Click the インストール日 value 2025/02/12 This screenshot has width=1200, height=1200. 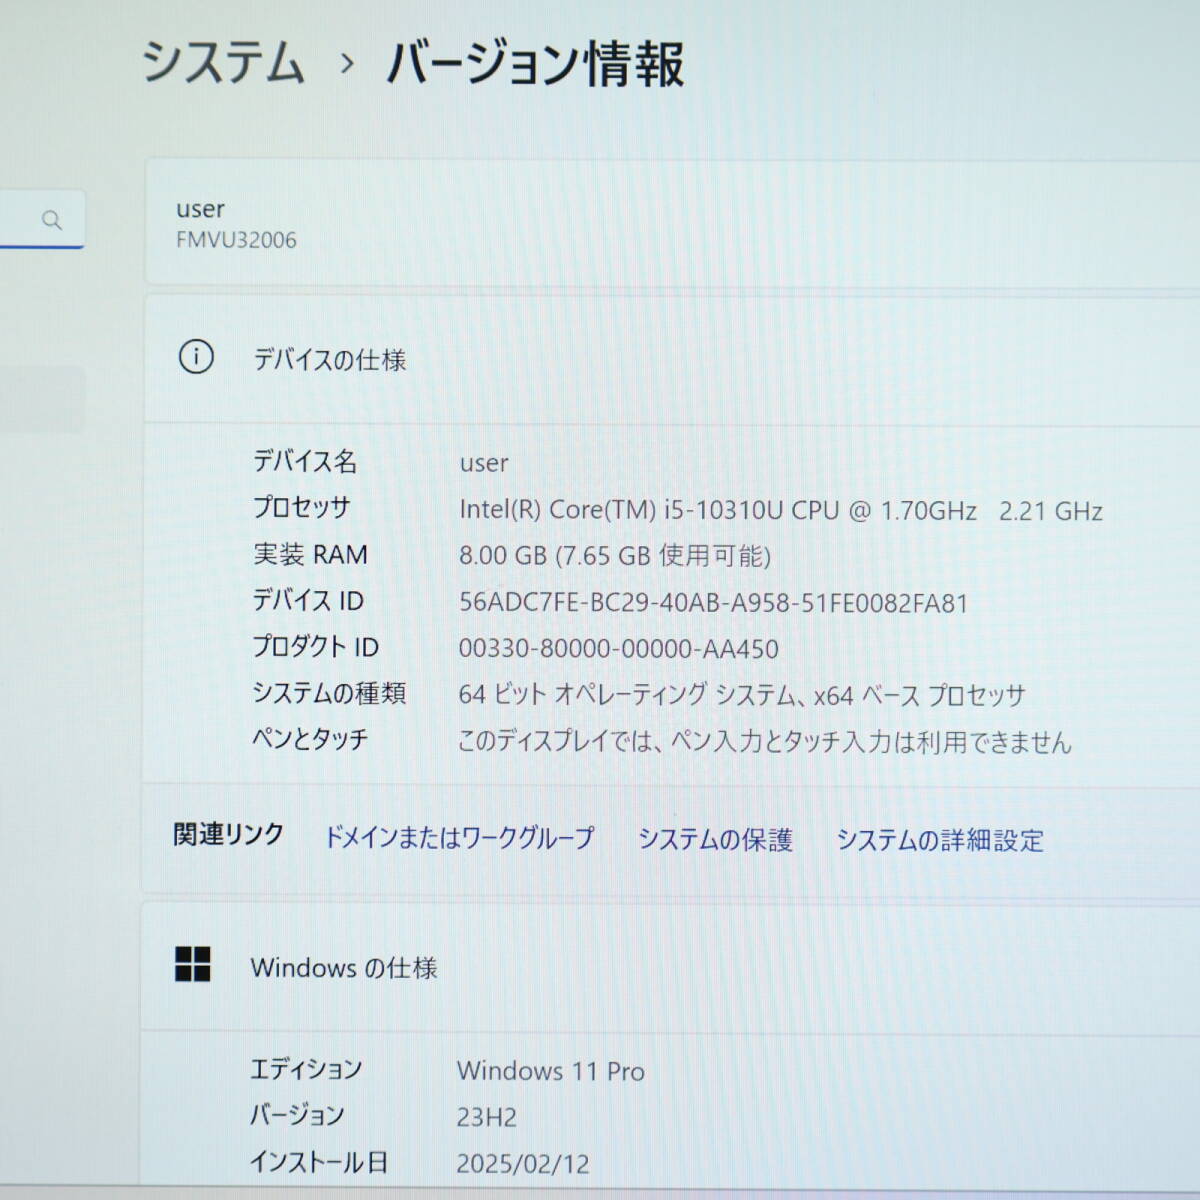523,1164
